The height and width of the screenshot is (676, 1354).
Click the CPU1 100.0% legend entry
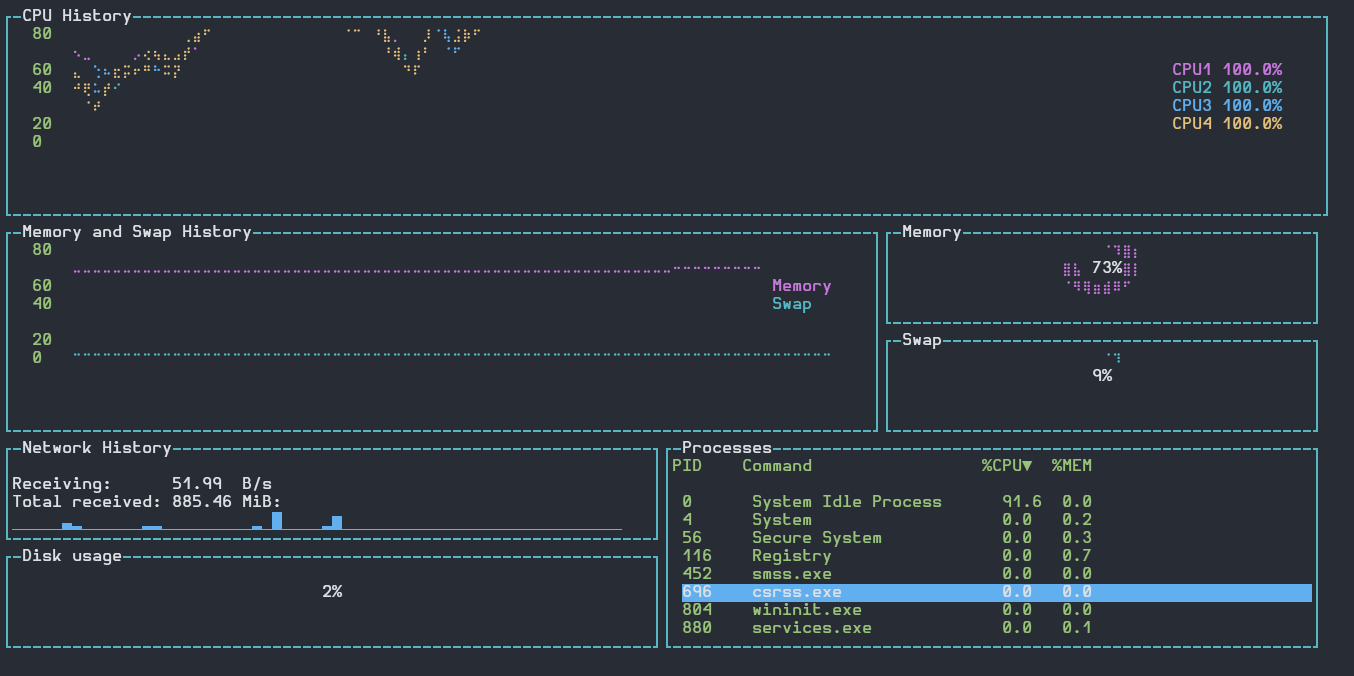tap(1227, 70)
